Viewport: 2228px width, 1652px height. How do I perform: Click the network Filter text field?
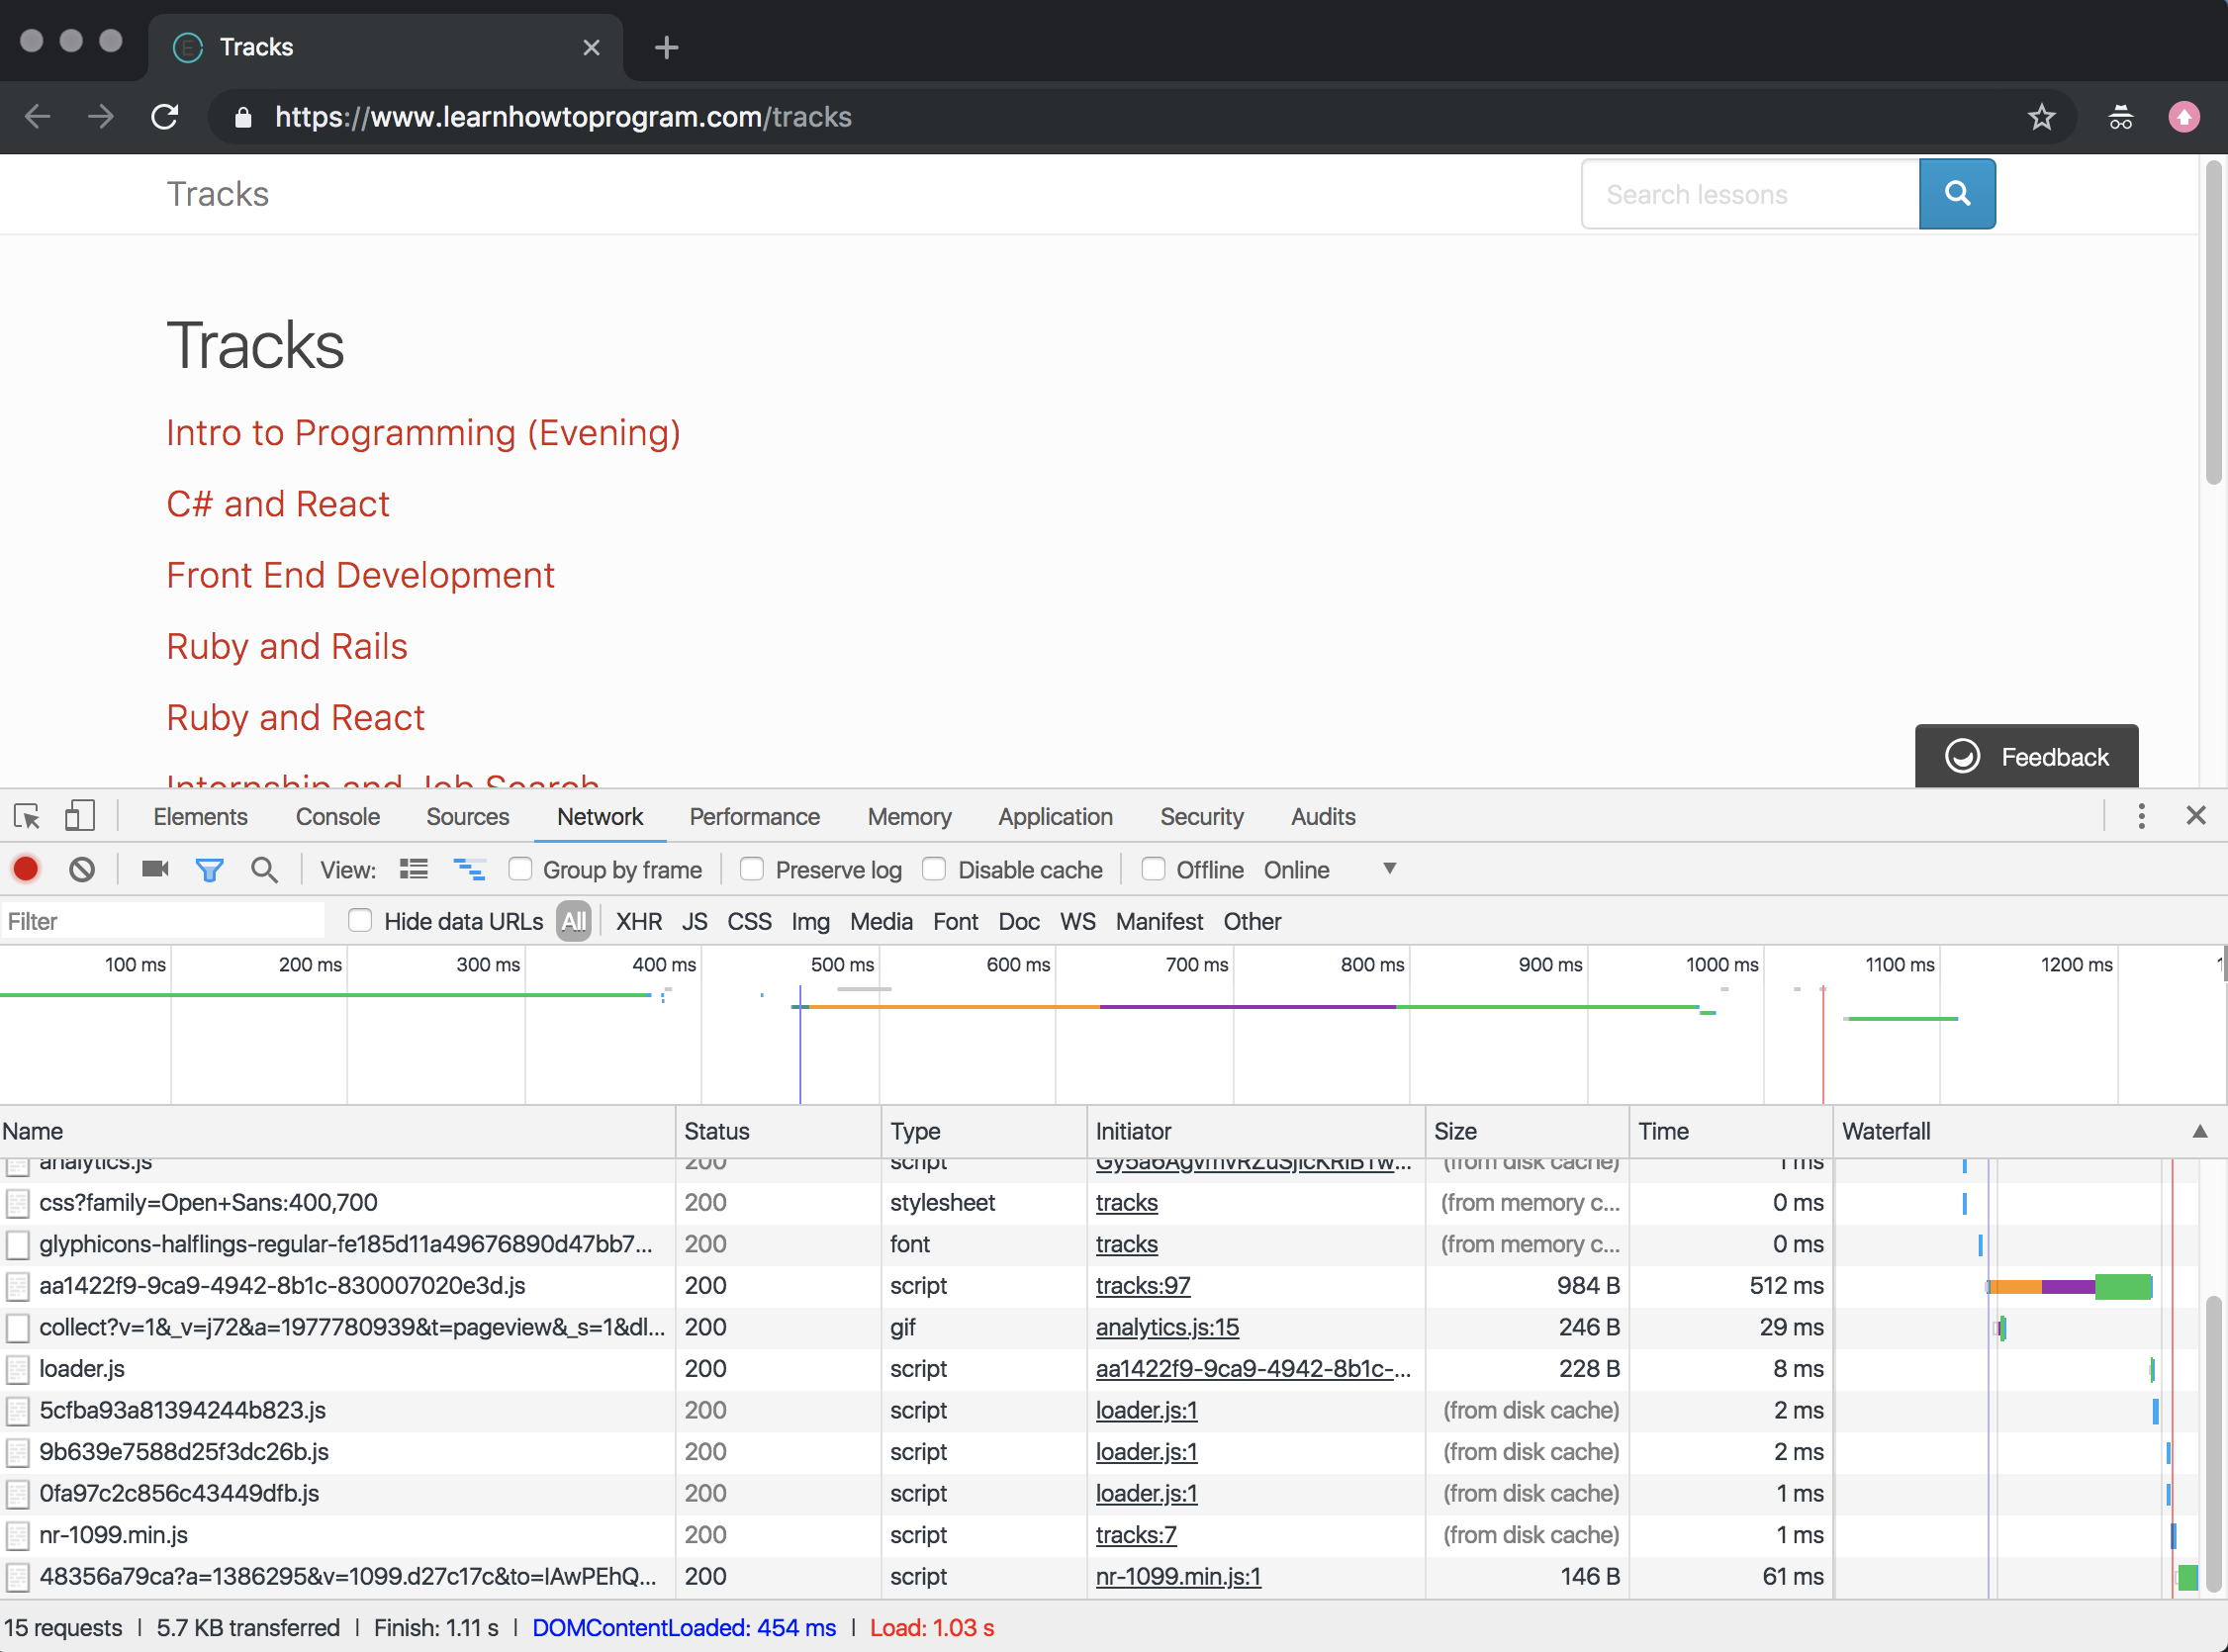(163, 921)
